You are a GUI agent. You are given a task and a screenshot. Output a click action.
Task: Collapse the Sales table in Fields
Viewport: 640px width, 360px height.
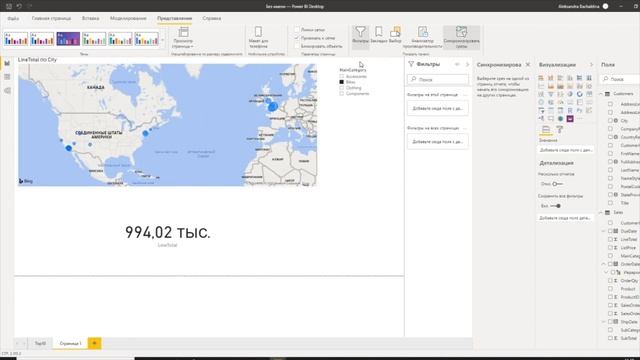(601, 213)
